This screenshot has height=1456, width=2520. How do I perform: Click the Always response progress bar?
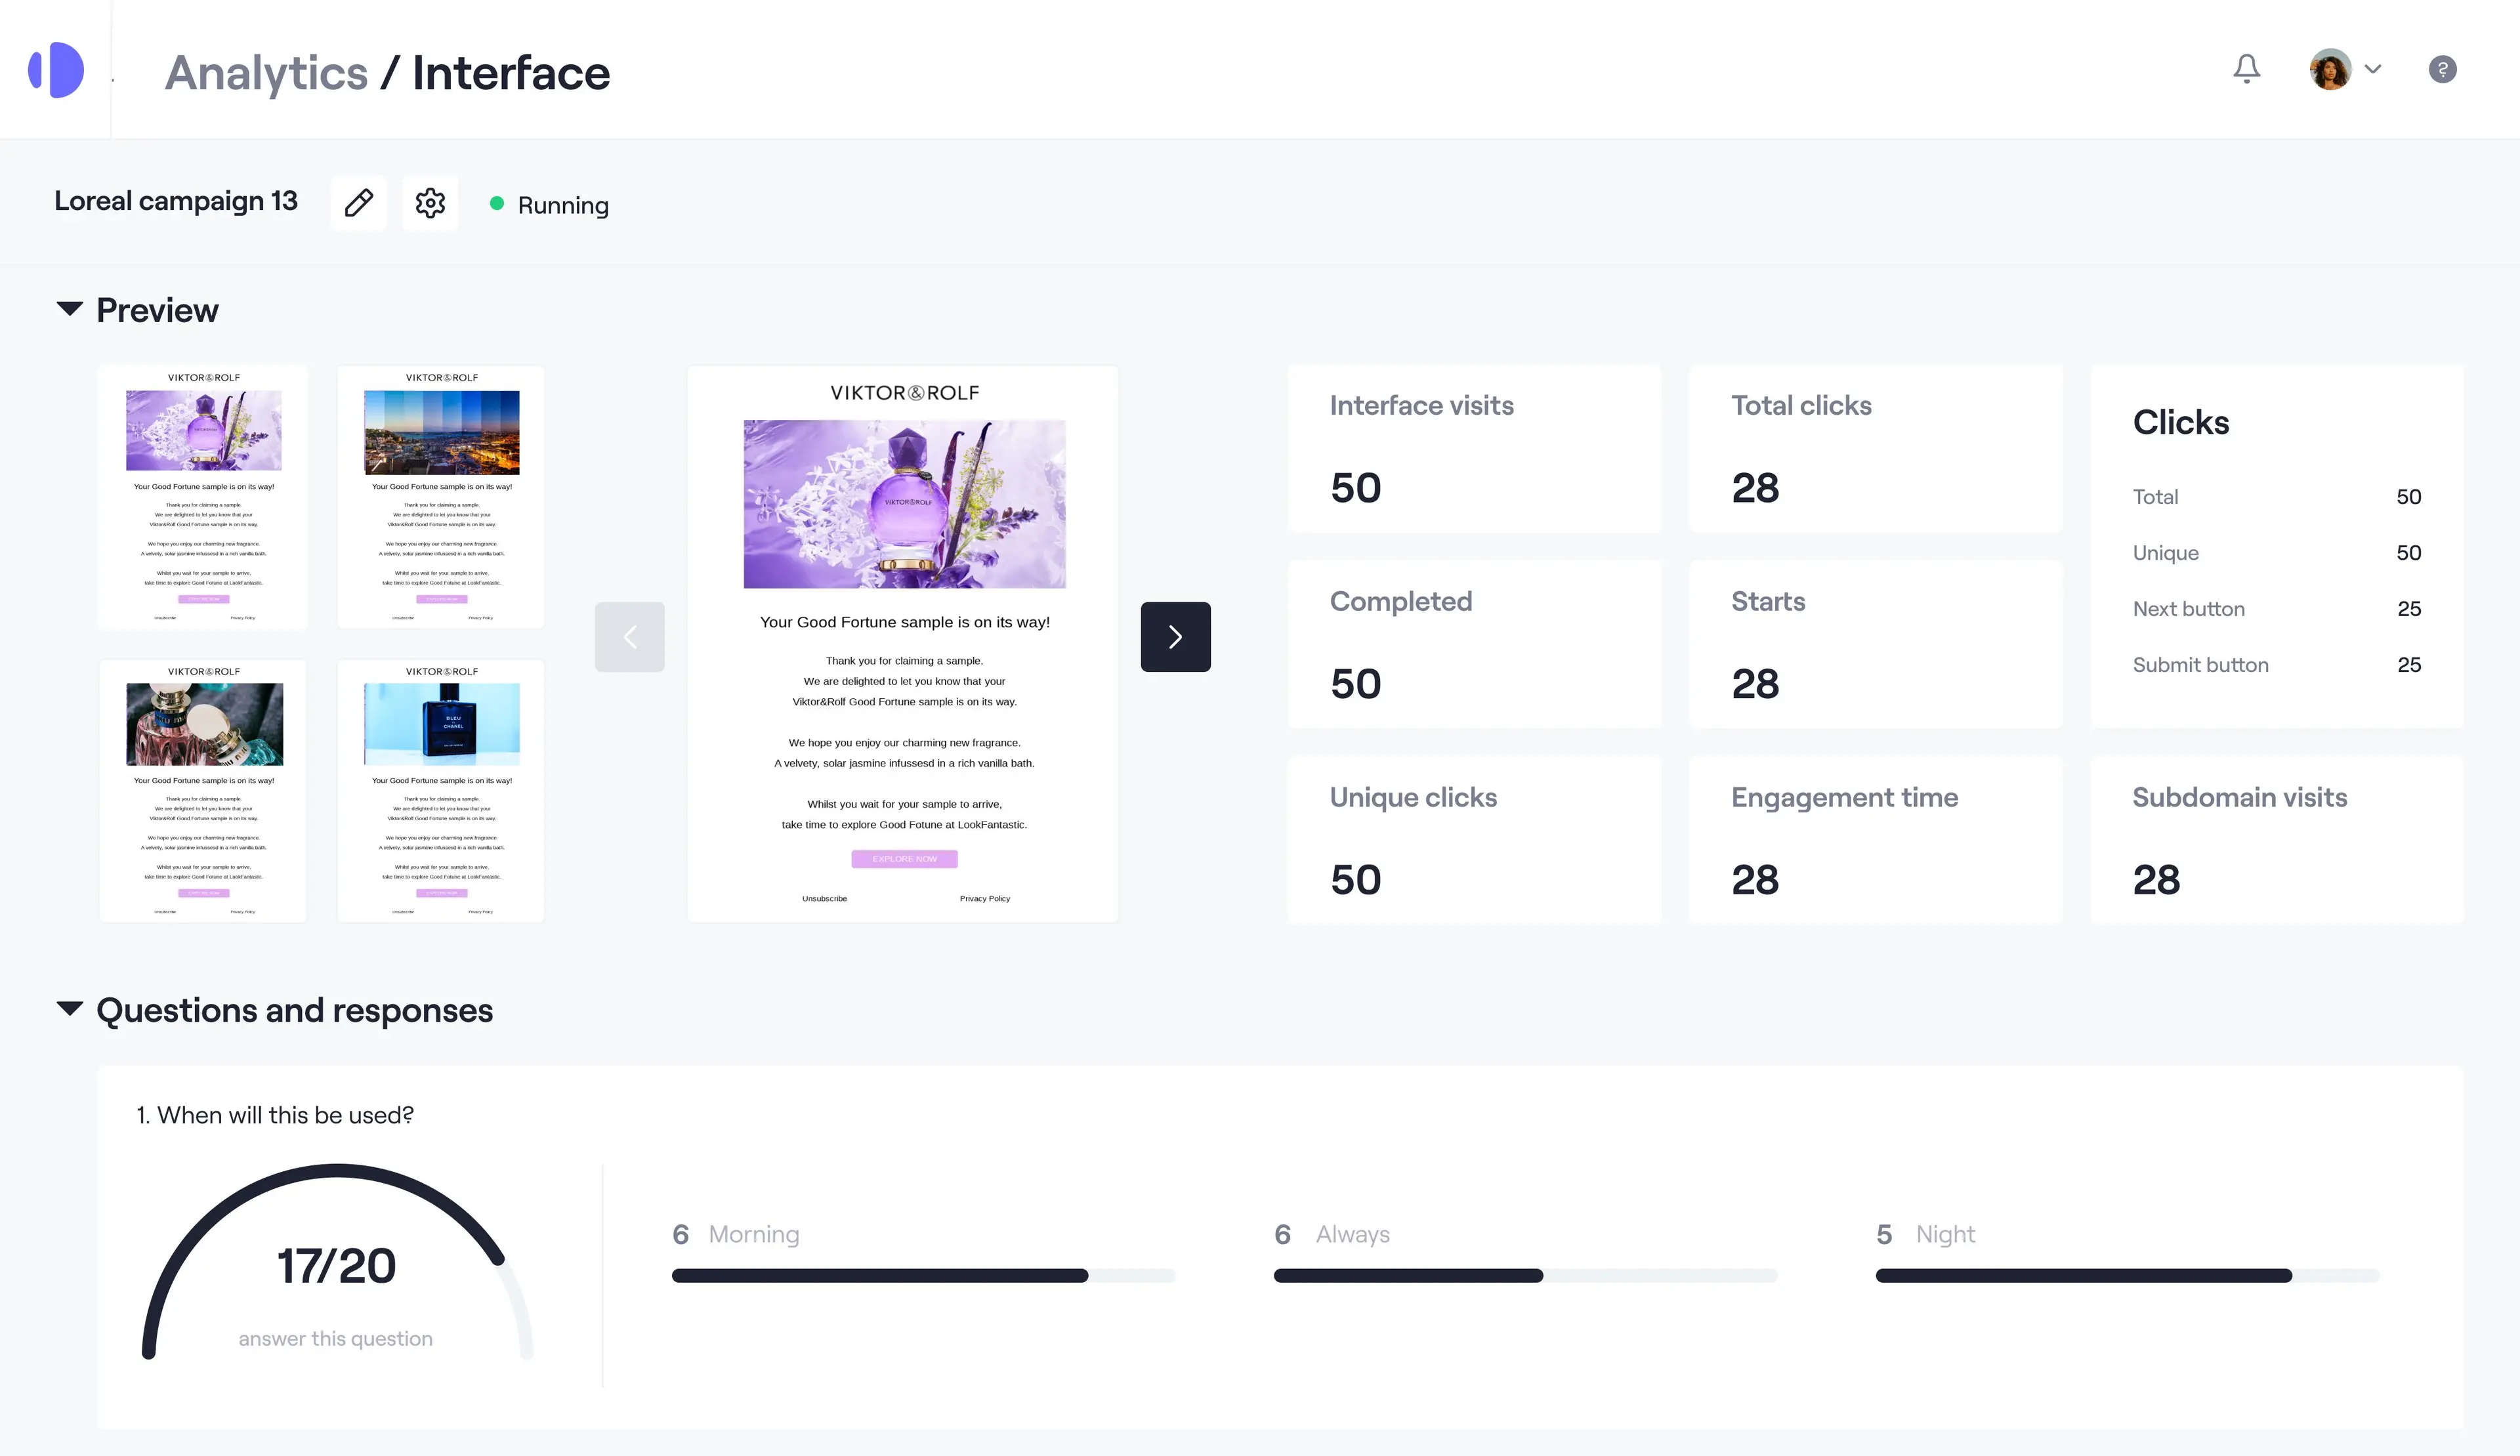click(x=1525, y=1276)
